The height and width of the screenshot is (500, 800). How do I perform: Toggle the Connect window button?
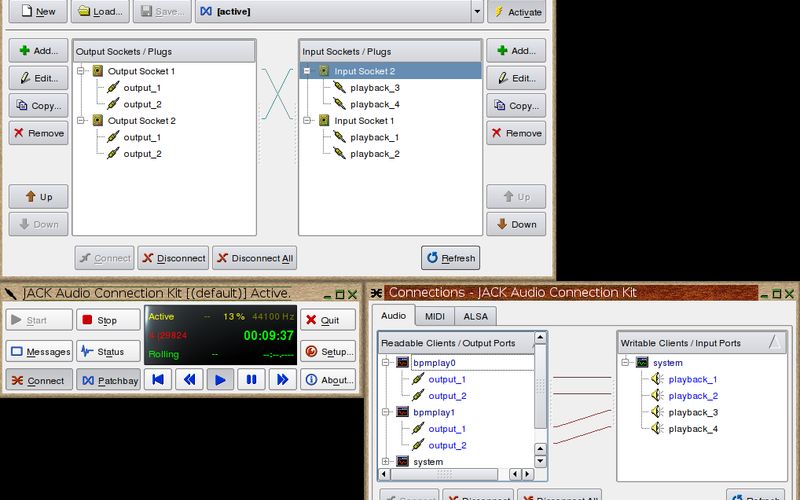coord(39,380)
